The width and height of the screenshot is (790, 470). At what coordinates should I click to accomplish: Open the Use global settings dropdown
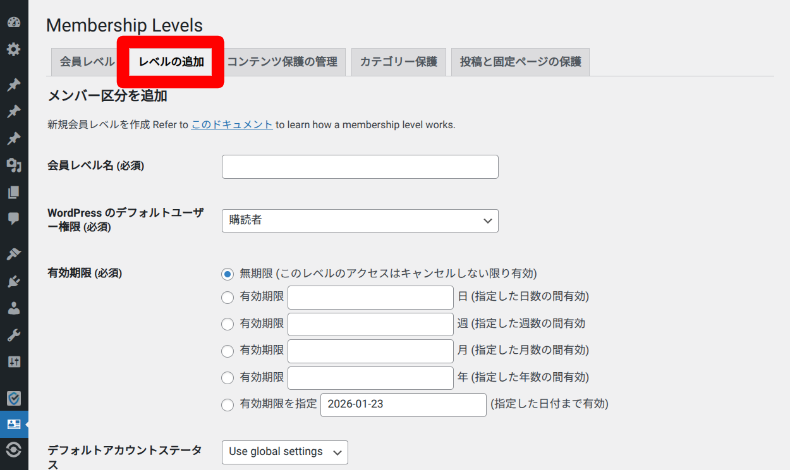click(x=285, y=452)
